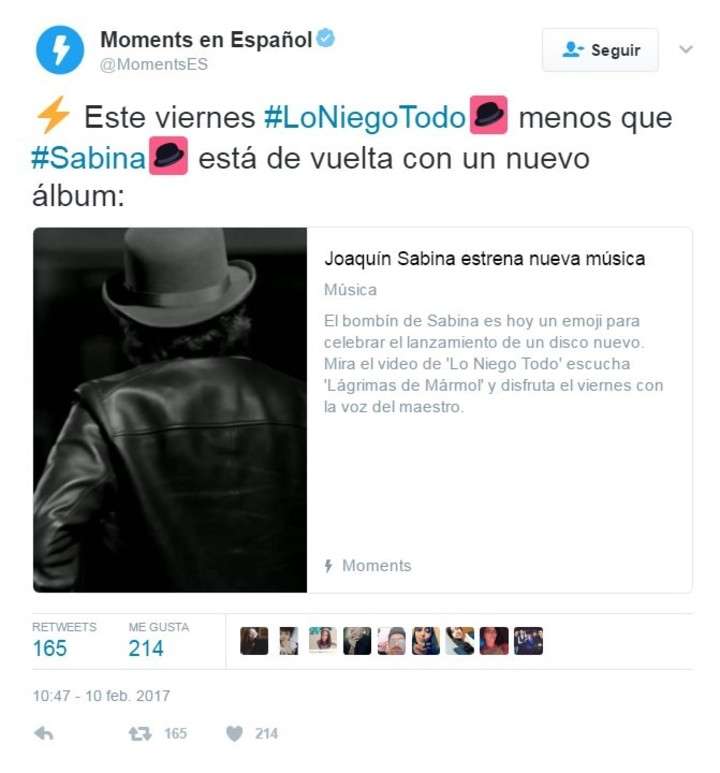The image size is (720, 773).
Task: Follow the account with Seguir button
Action: (x=600, y=50)
